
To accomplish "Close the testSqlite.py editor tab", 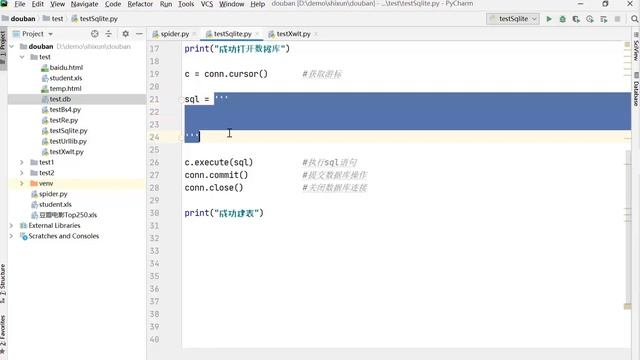I will click(x=257, y=34).
